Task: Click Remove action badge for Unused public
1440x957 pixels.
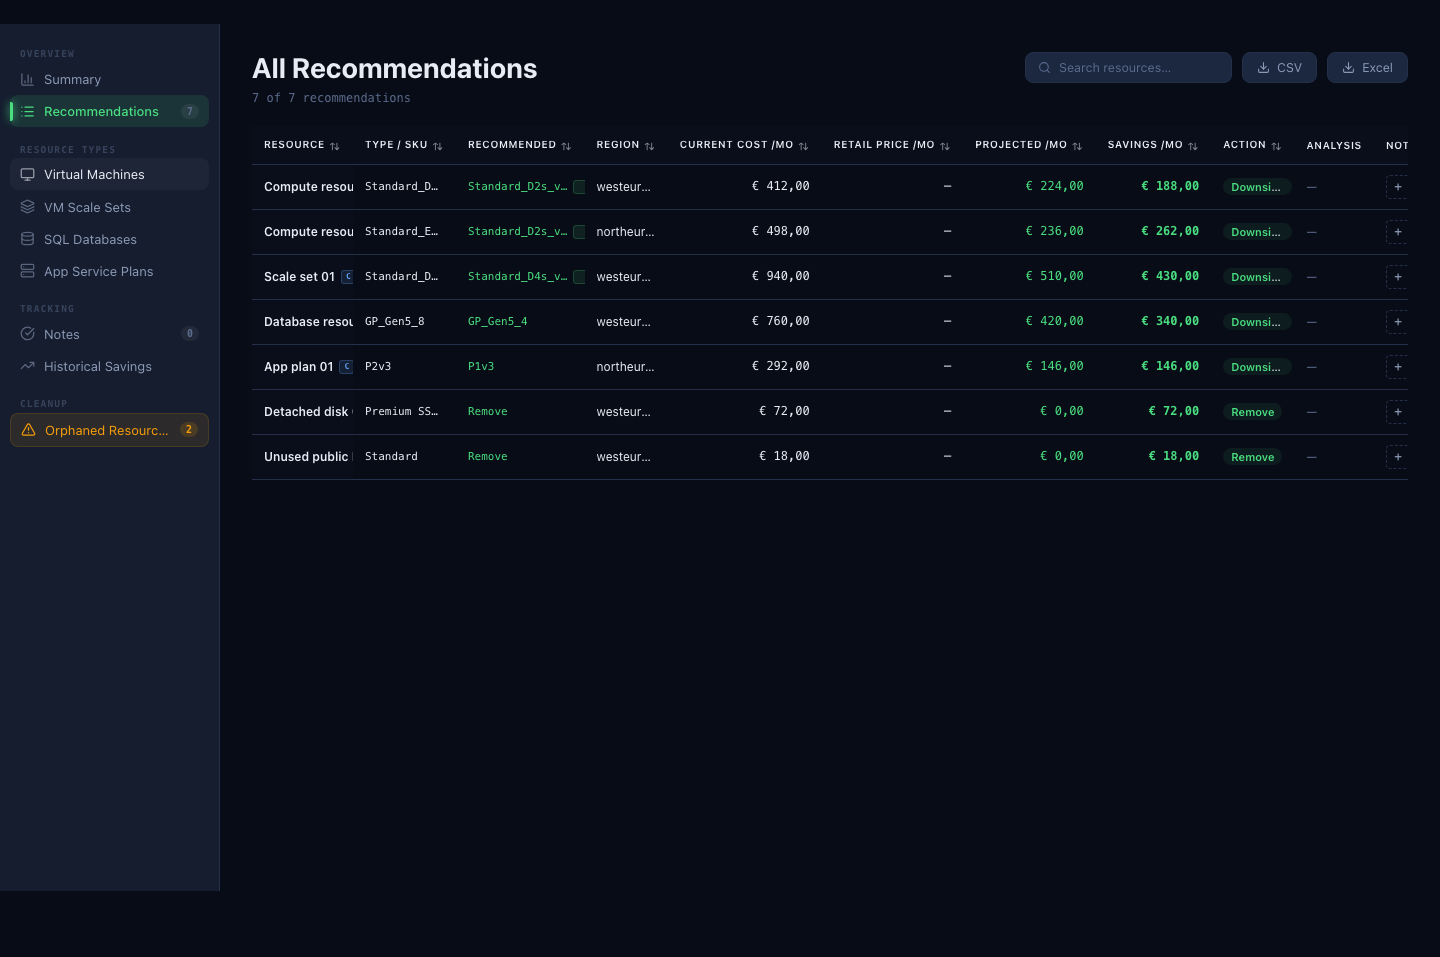Action: tap(1252, 457)
